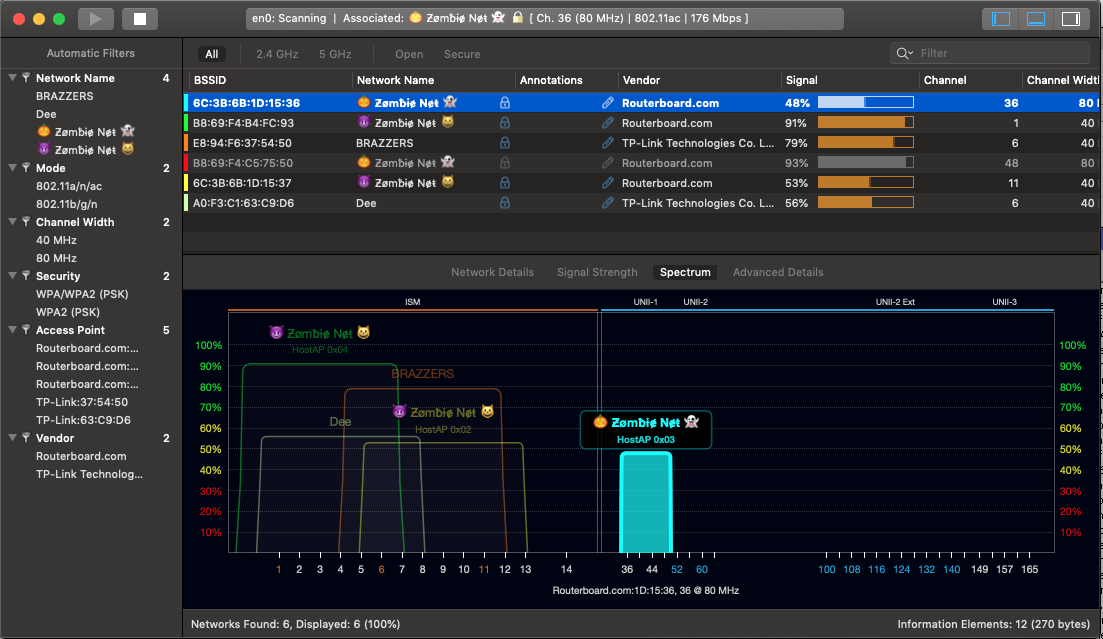Click the filter funnel icon beside Access Point
The width and height of the screenshot is (1103, 639).
26,330
